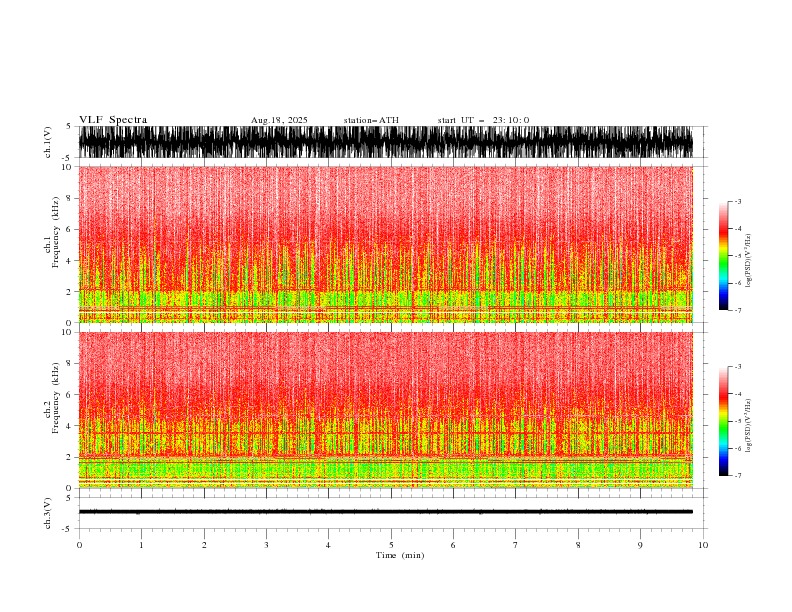Click the date "Aug.18, 2025" in header
The height and width of the screenshot is (612, 792).
[x=279, y=120]
